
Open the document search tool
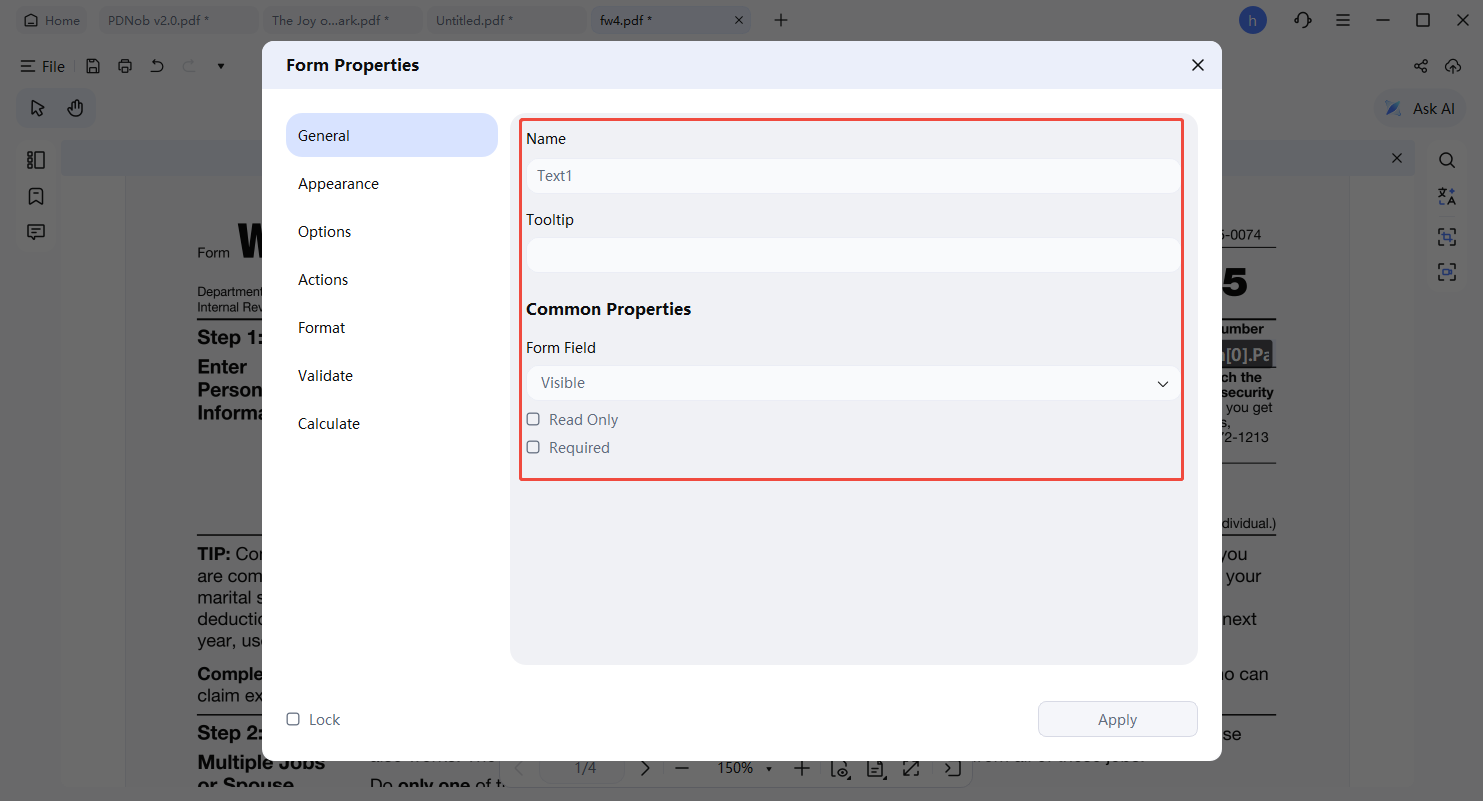(x=1446, y=160)
